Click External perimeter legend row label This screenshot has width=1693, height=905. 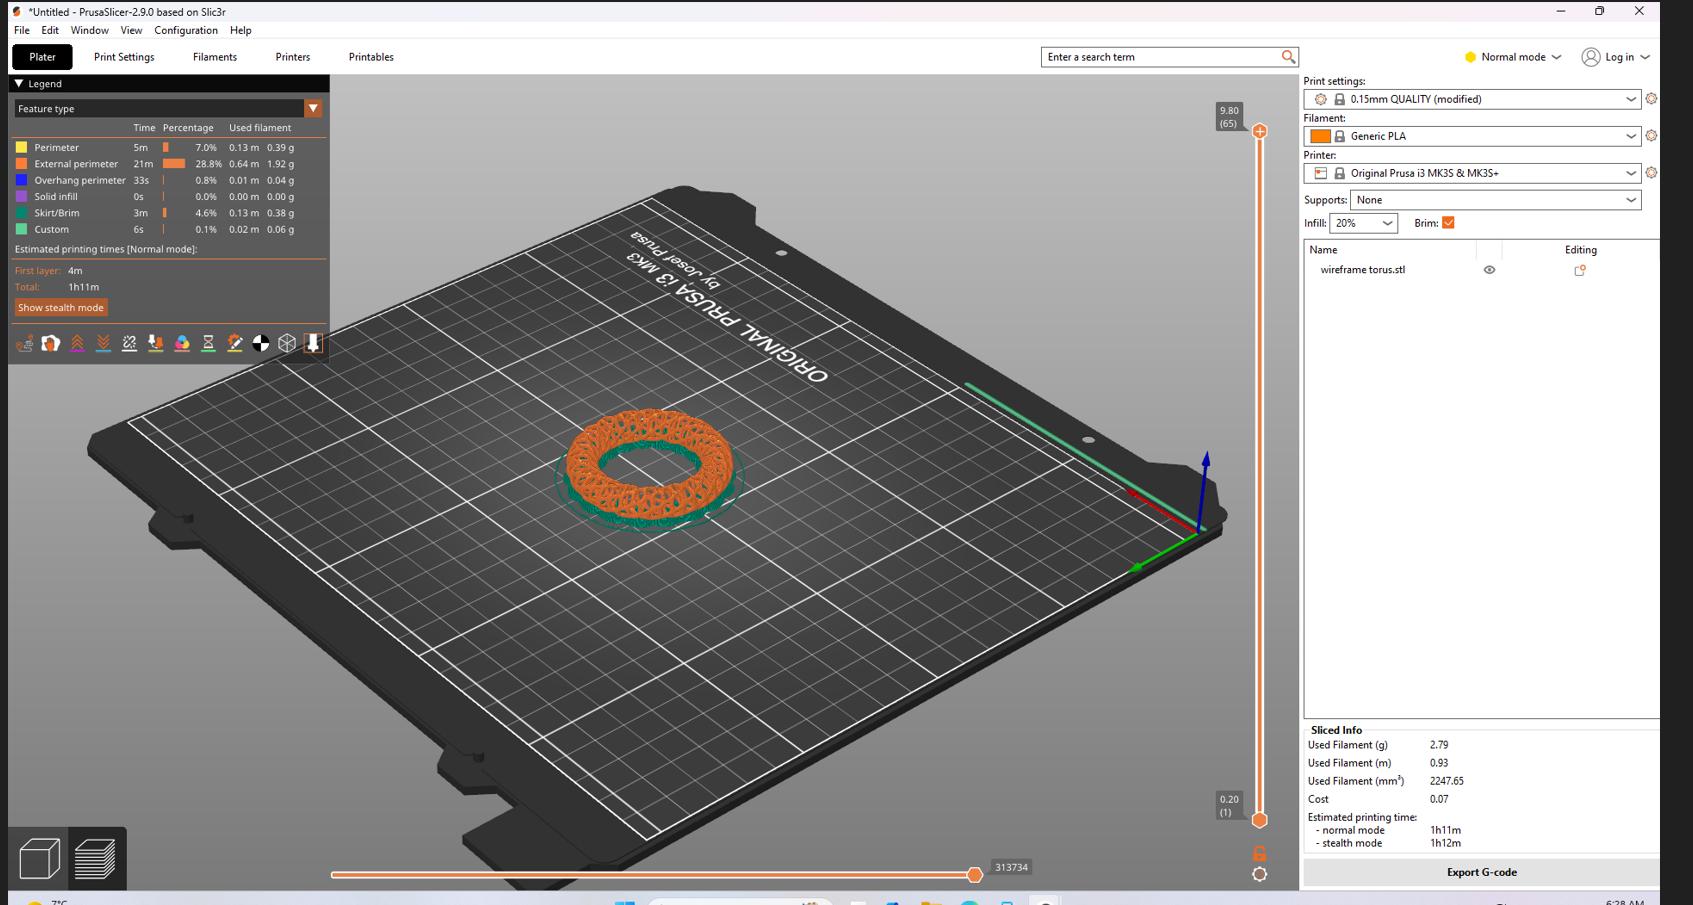click(76, 164)
